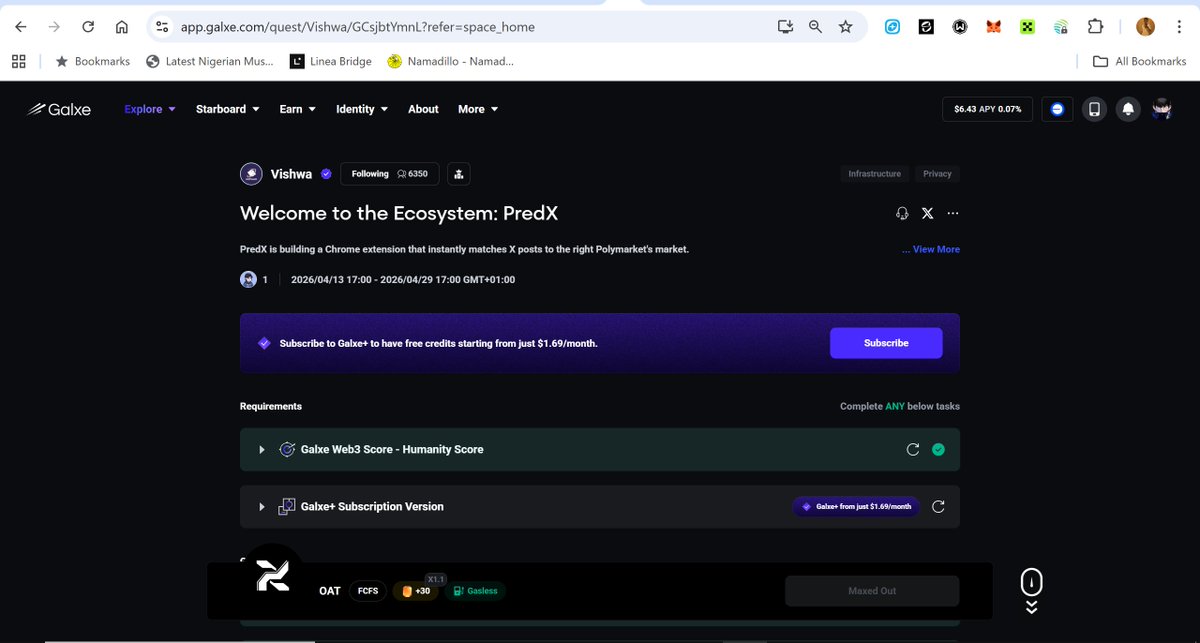View site information icon in address bar
1200x643 pixels.
point(163,27)
